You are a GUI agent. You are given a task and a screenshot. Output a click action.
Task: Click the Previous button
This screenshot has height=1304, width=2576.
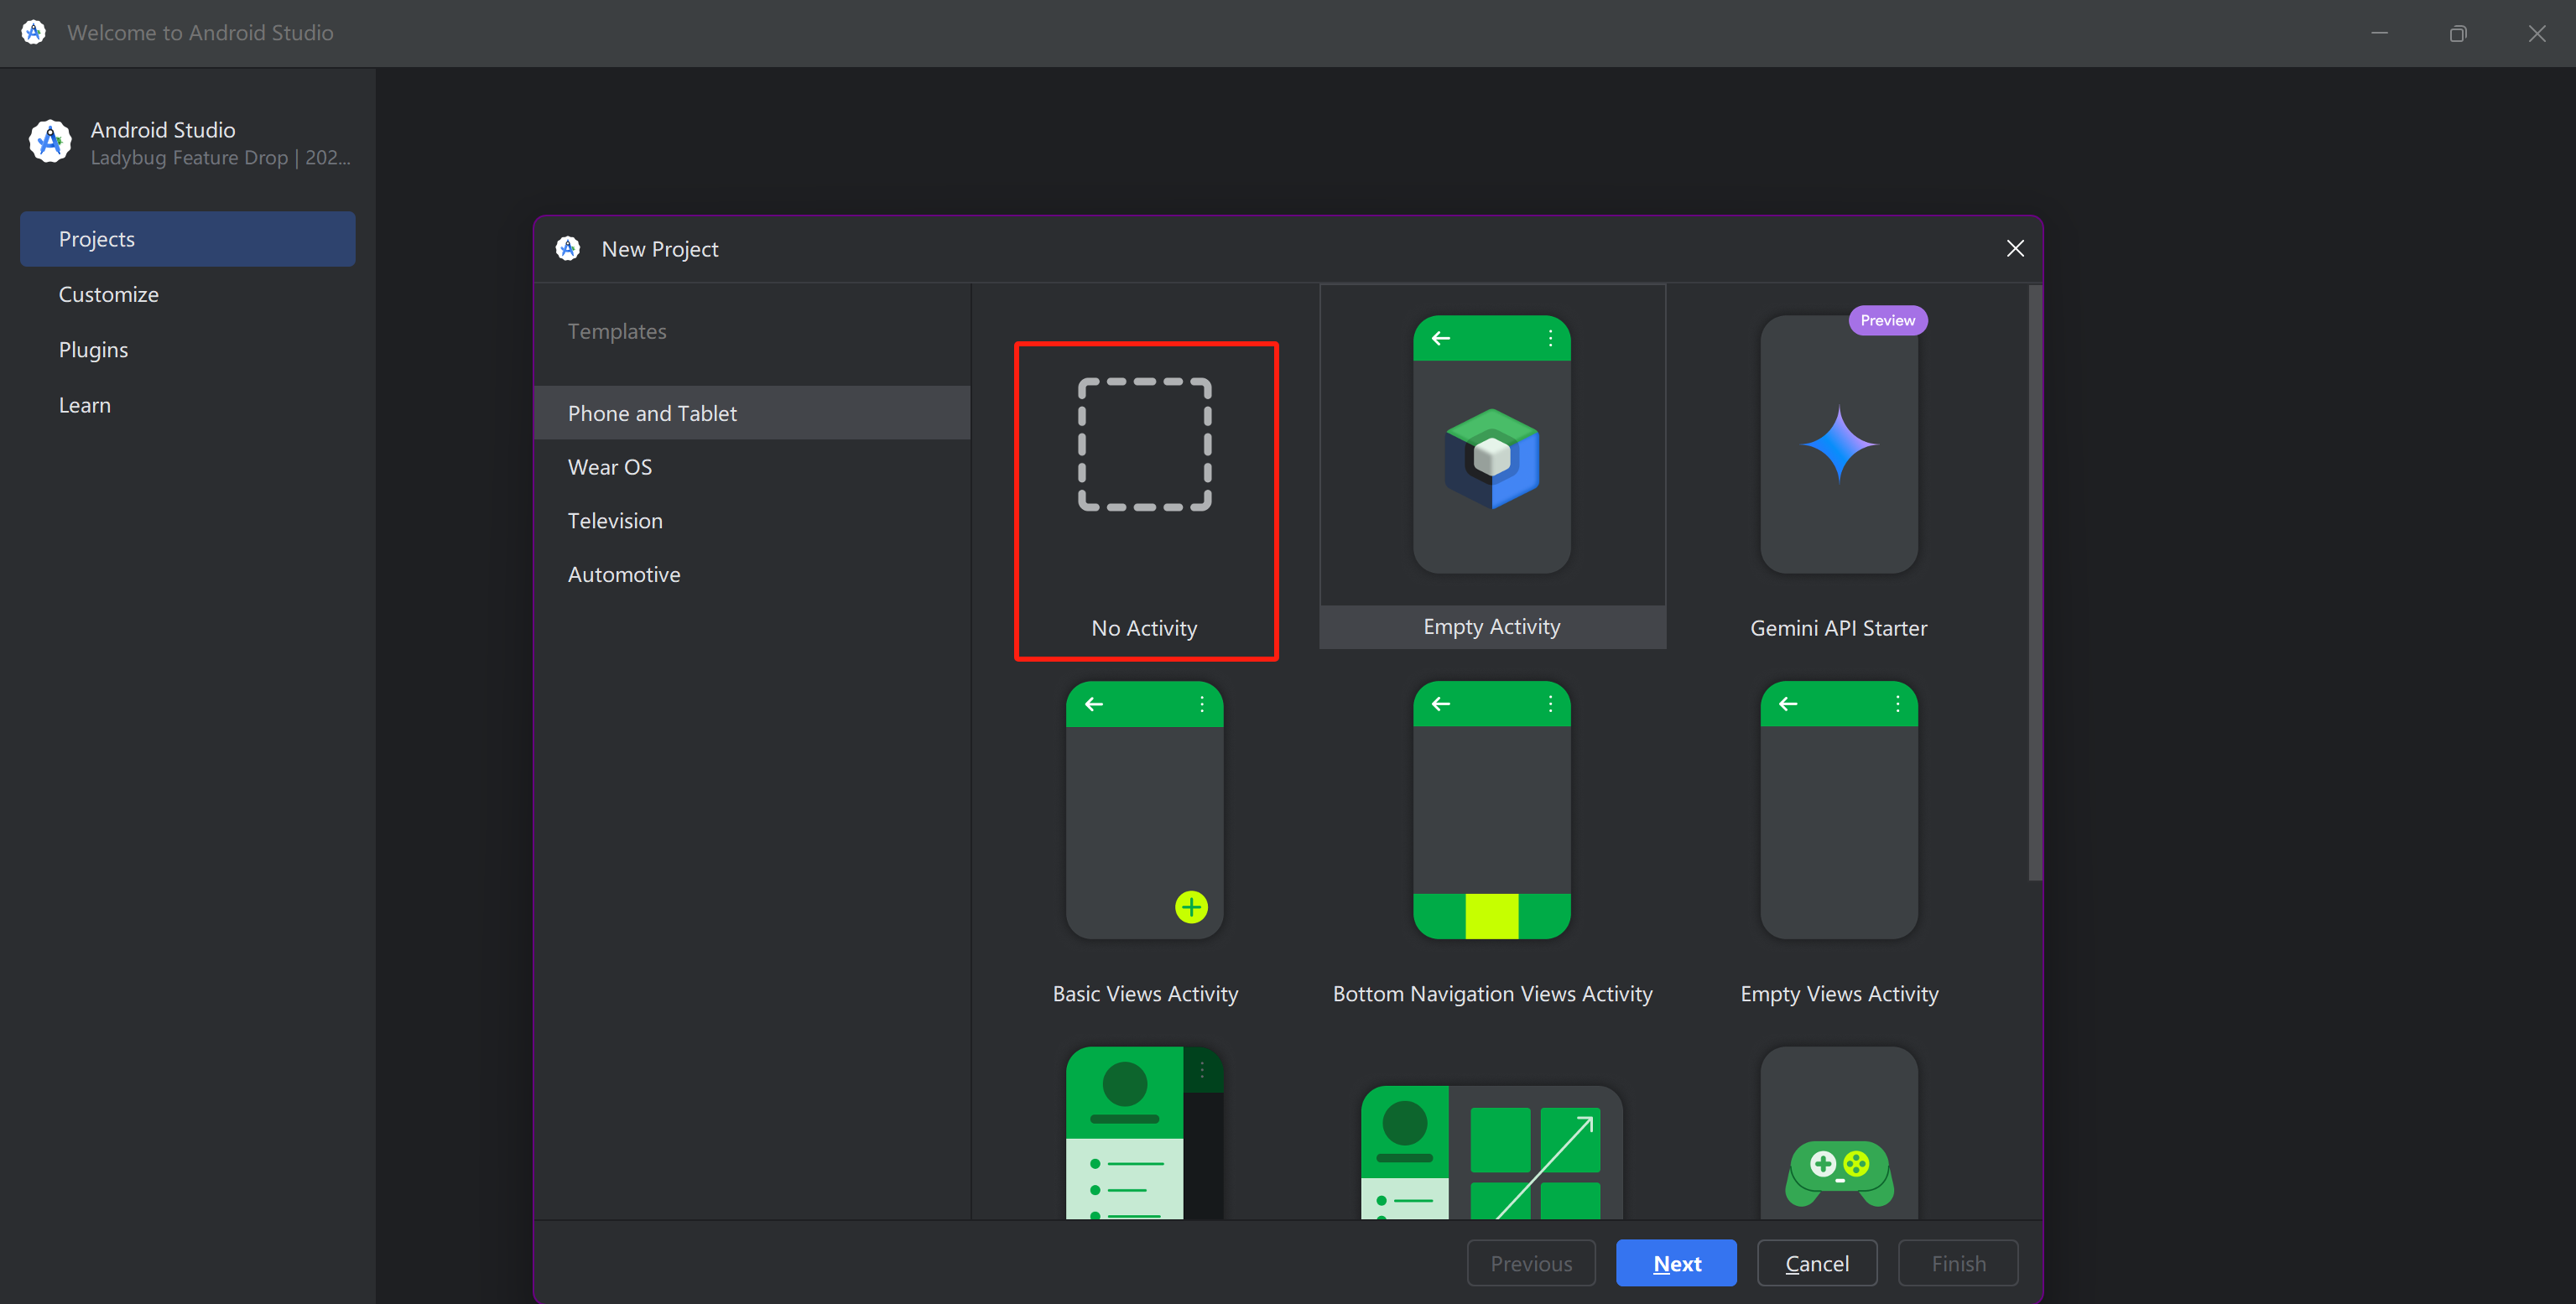pyautogui.click(x=1531, y=1263)
